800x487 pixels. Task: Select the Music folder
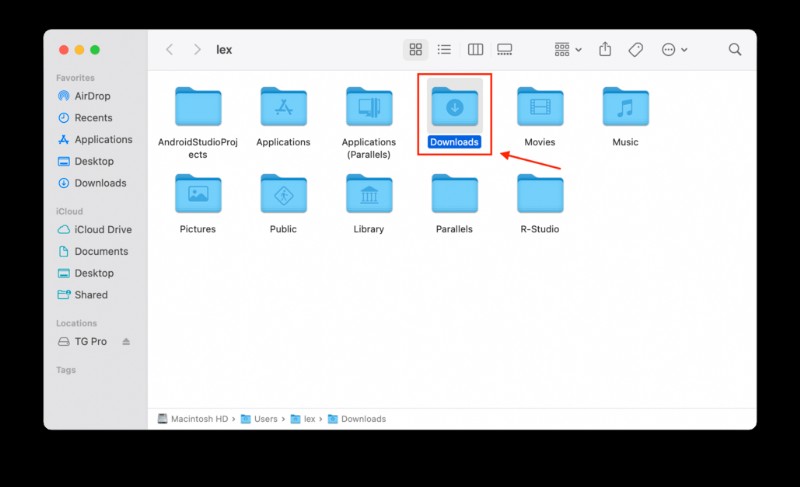pos(626,107)
